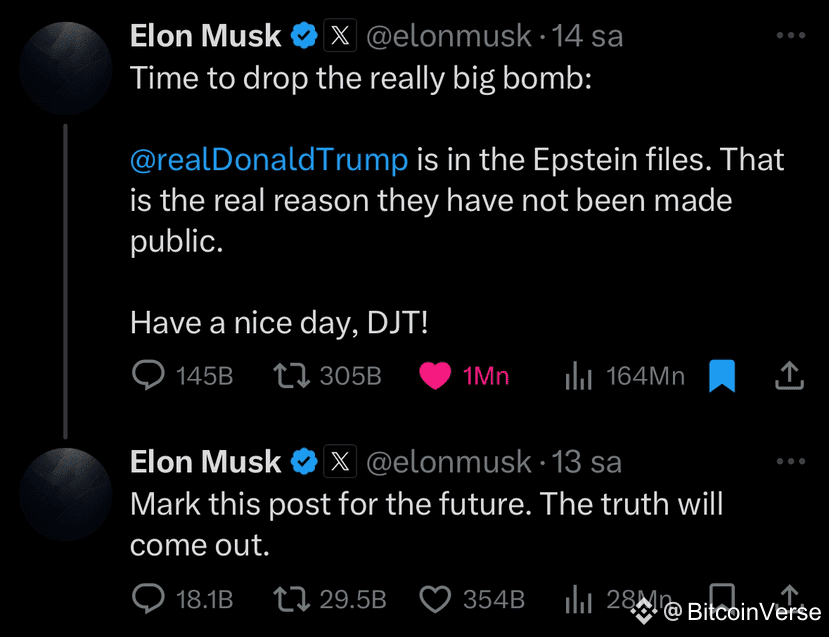The width and height of the screenshot is (829, 637).
Task: Share the first post via share icon
Action: click(x=789, y=376)
